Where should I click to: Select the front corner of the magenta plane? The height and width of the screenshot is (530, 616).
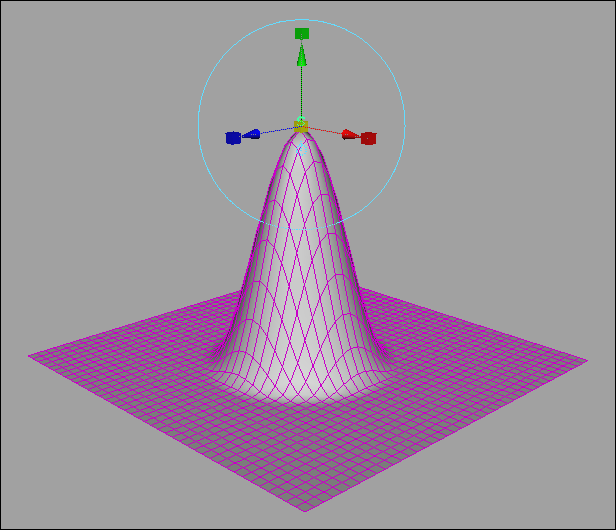[305, 510]
